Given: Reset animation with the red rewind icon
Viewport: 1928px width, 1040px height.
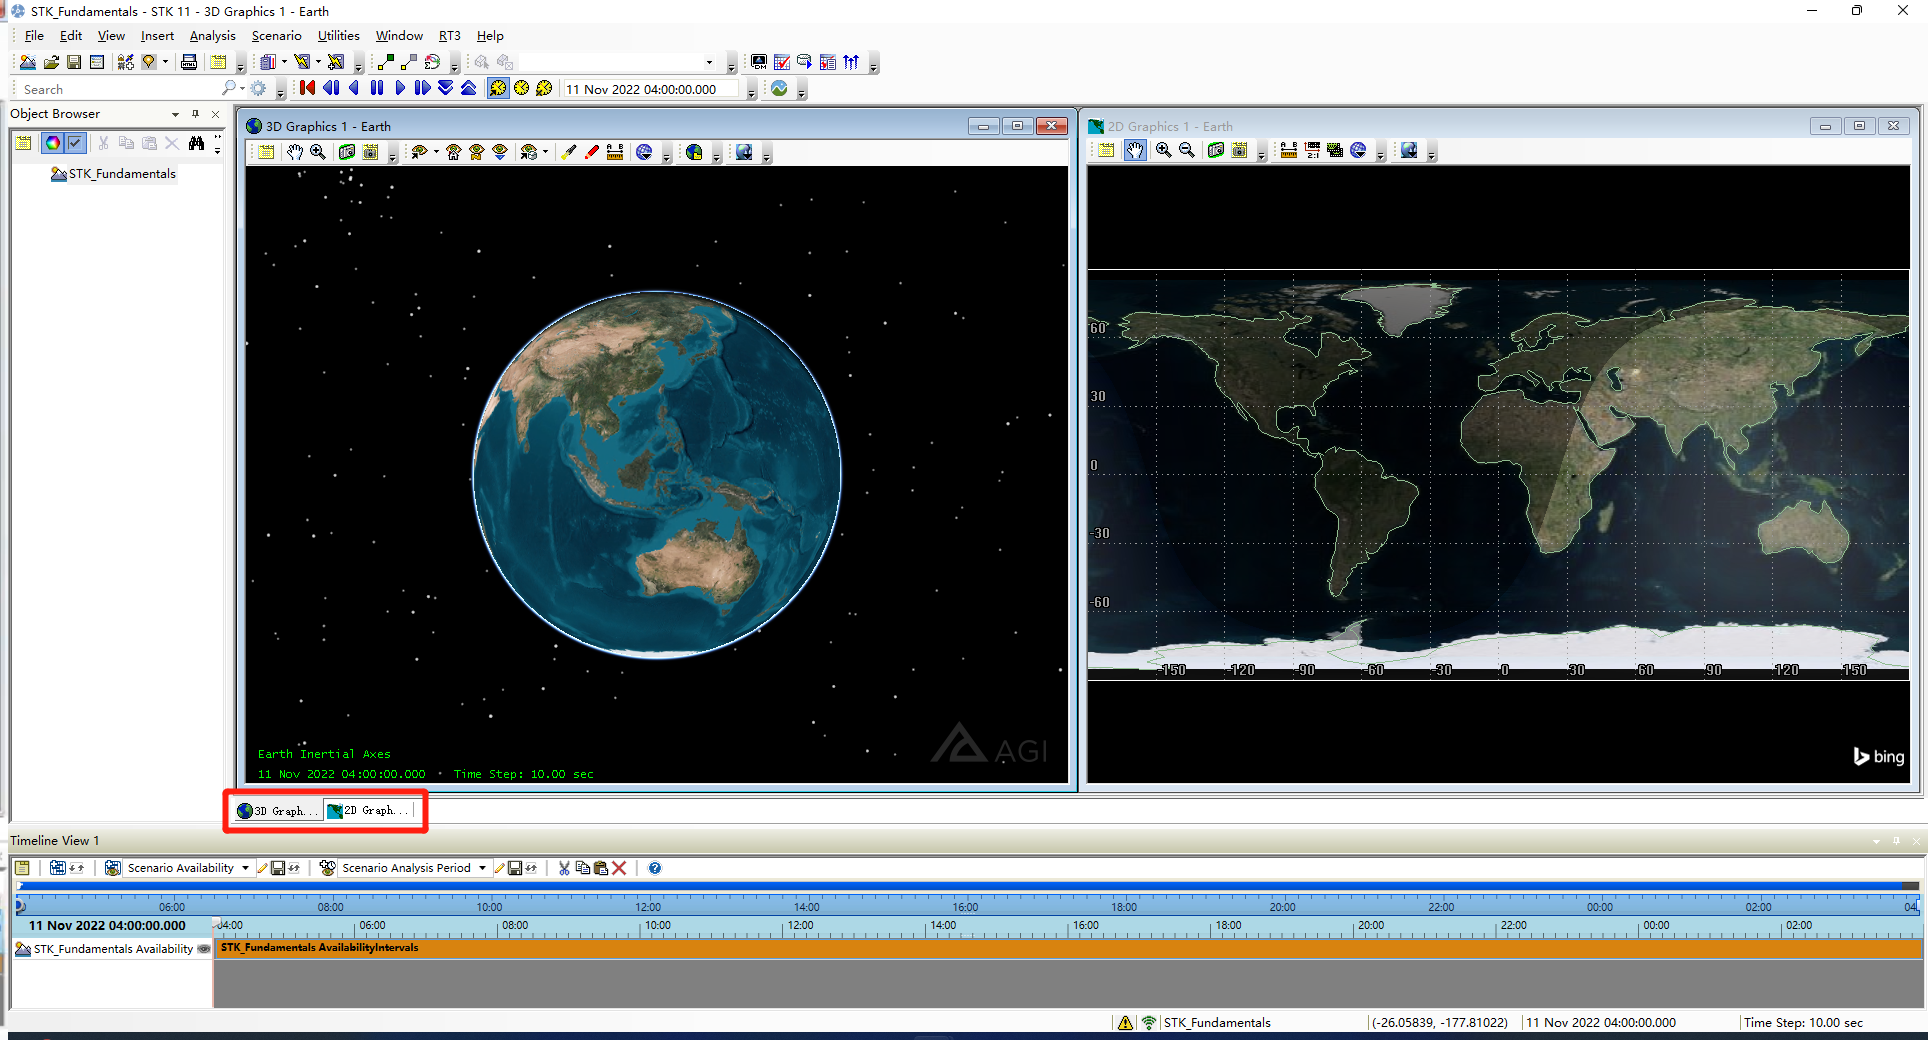Looking at the screenshot, I should tap(306, 88).
